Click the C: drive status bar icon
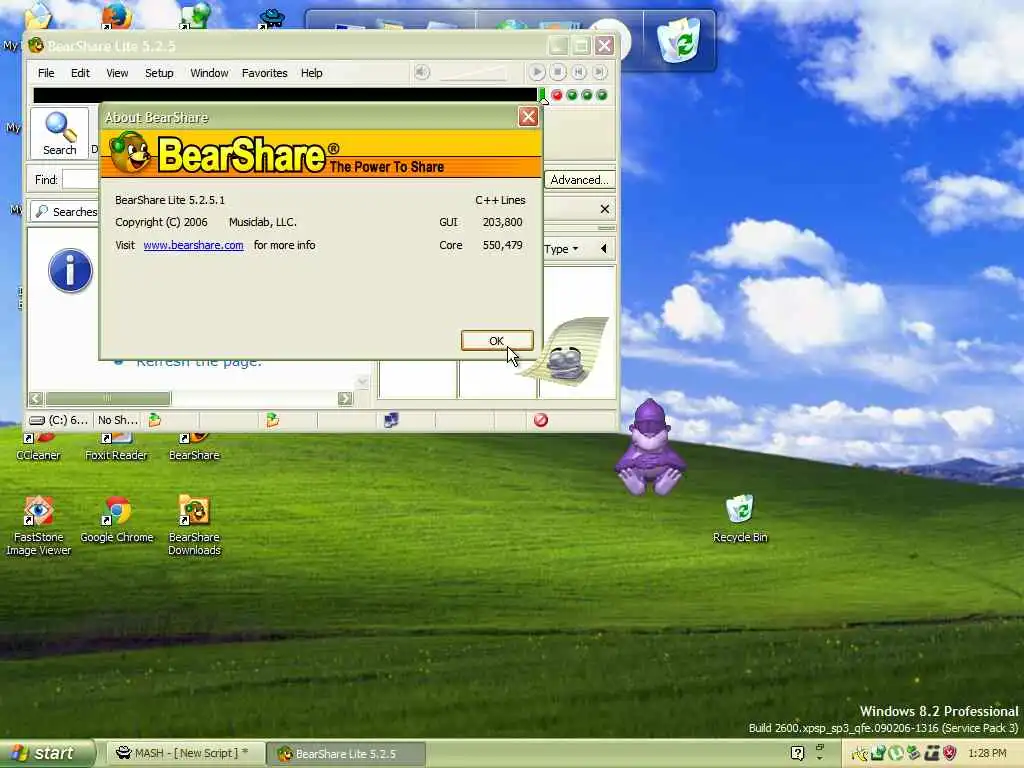 coord(37,420)
